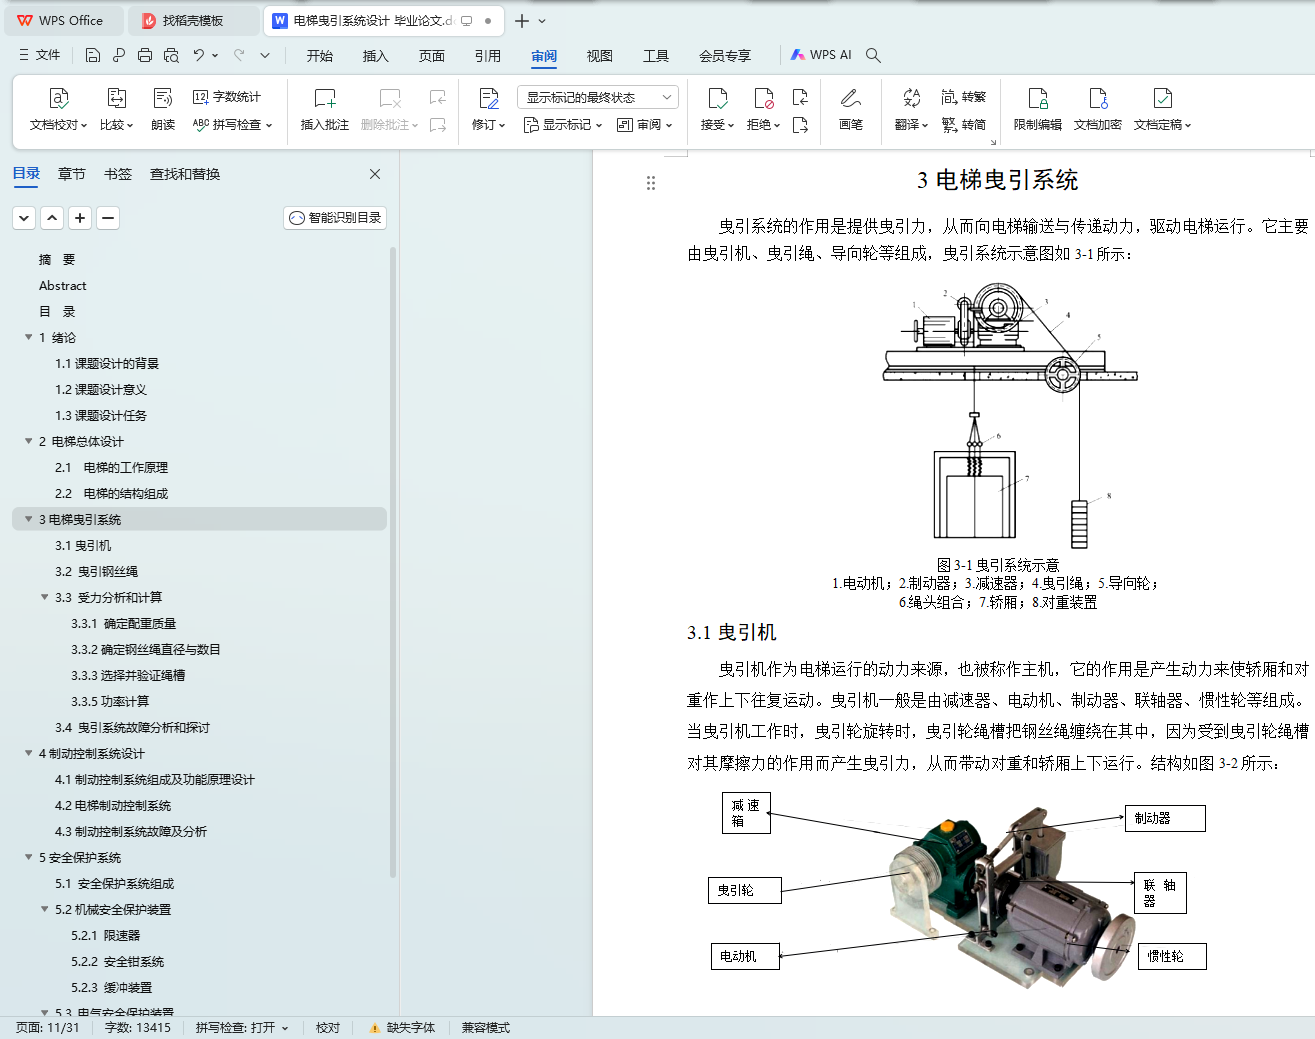Open the 显示标记 dropdown
This screenshot has height=1039, width=1315.
(563, 125)
